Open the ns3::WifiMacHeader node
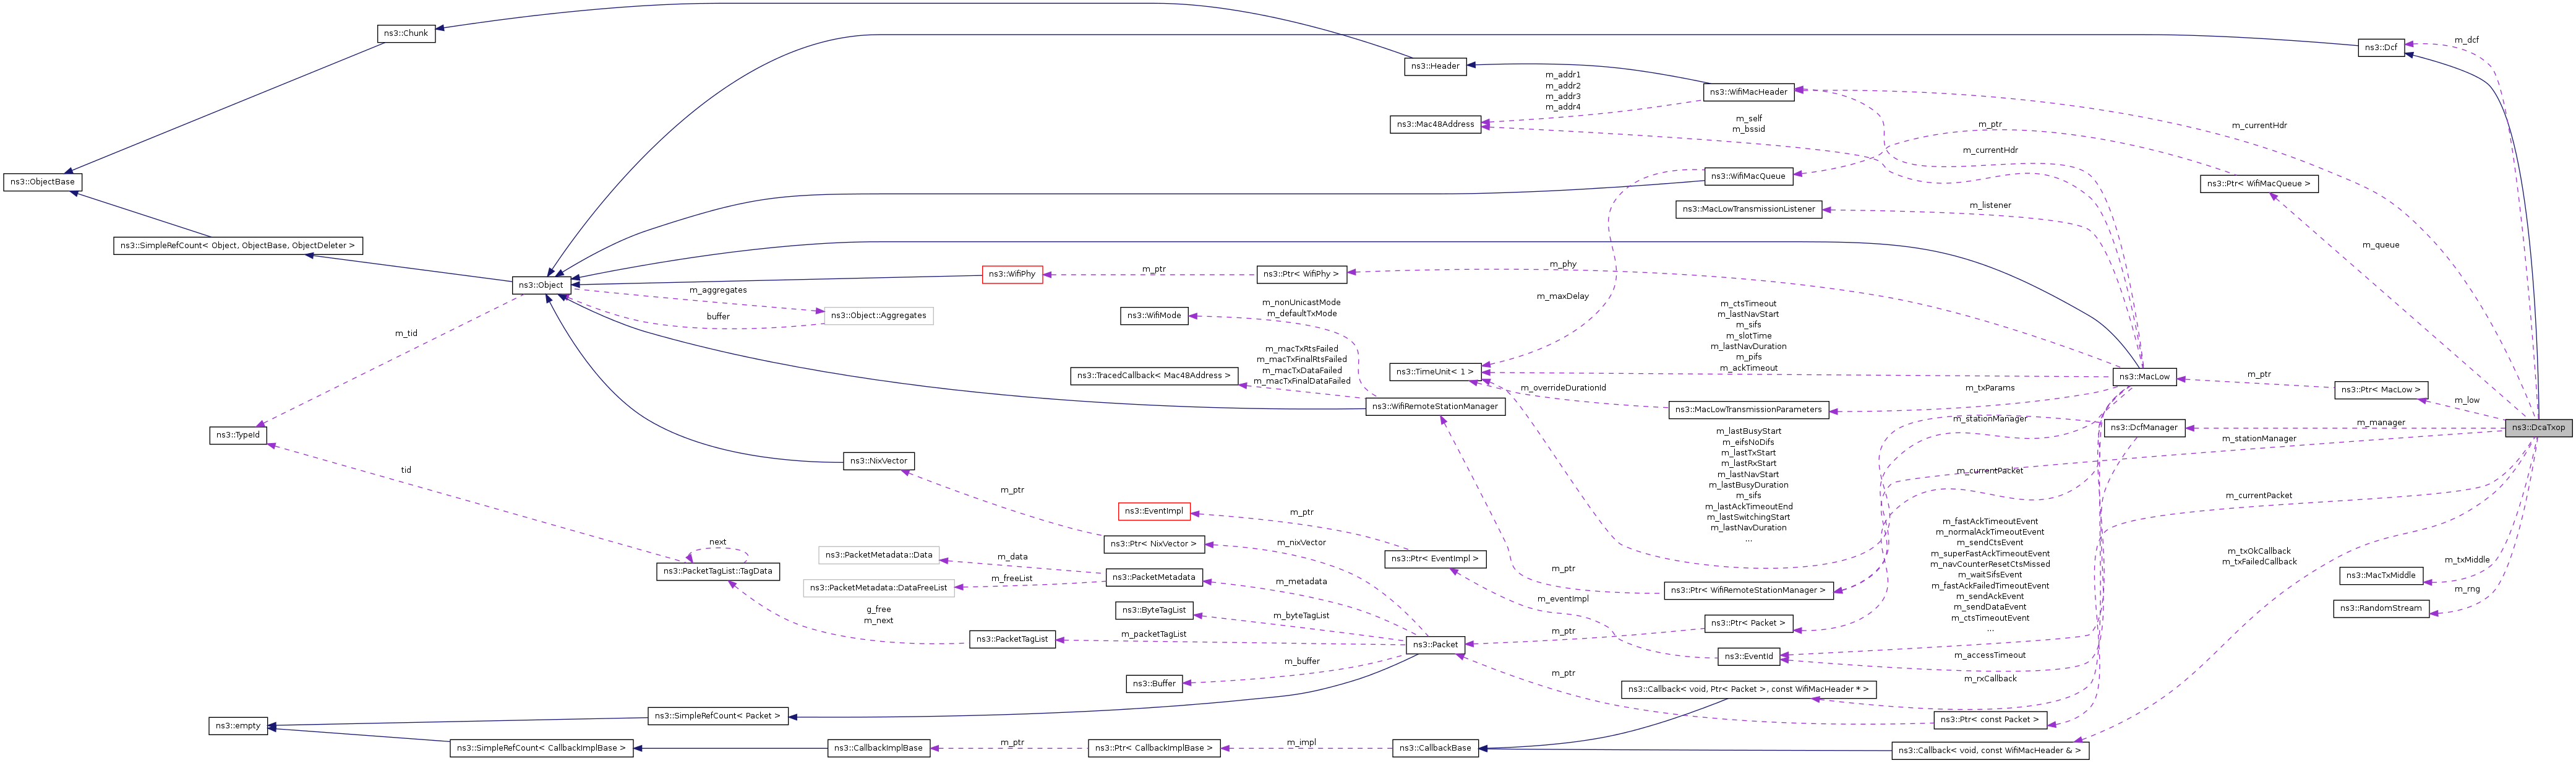The image size is (2576, 763). click(1748, 92)
